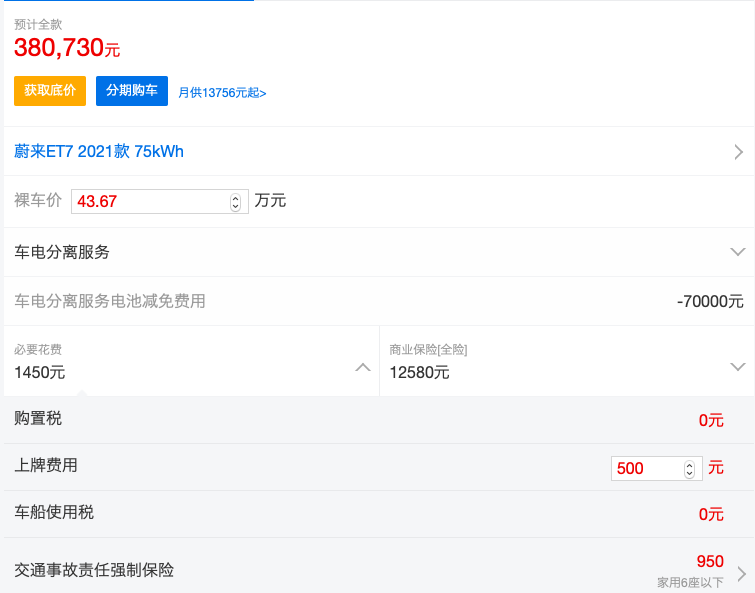Click the -70000元 battery discount value

(x=710, y=301)
